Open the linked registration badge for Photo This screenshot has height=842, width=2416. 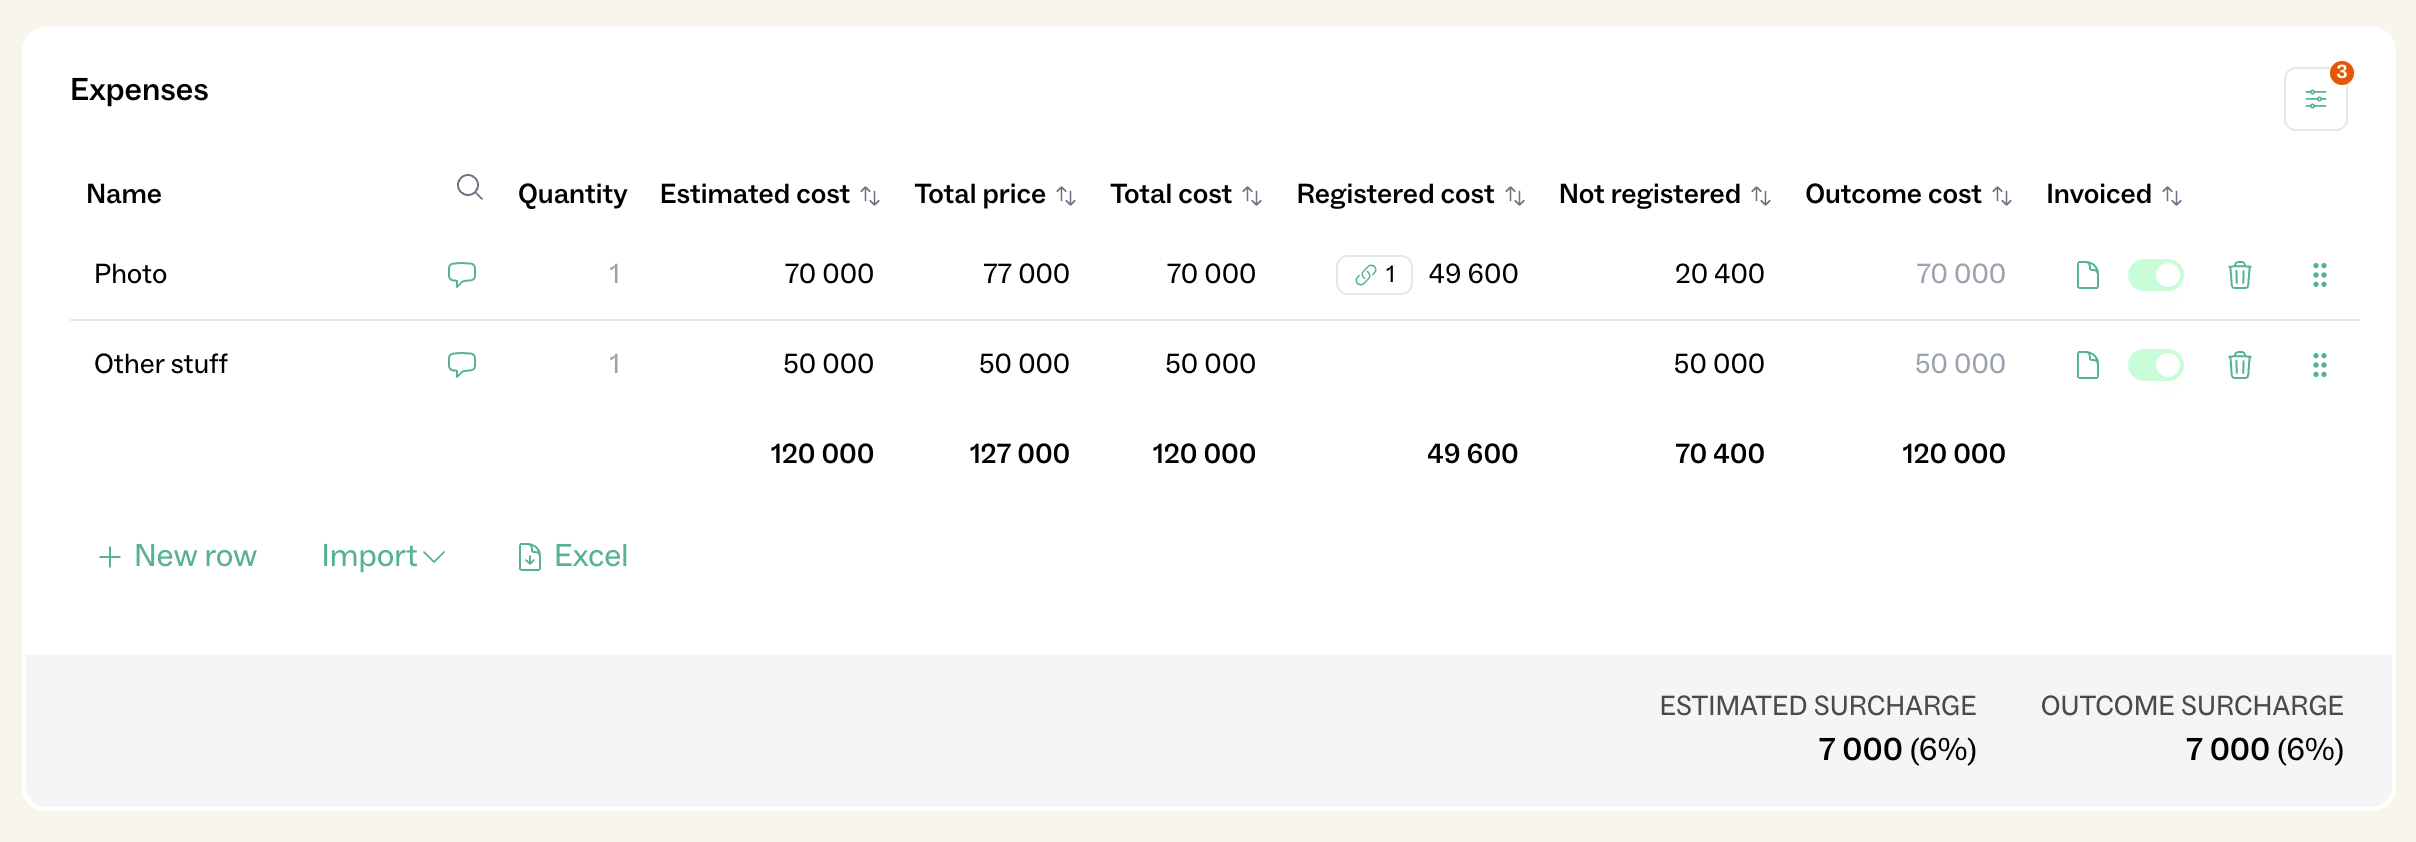(x=1374, y=275)
